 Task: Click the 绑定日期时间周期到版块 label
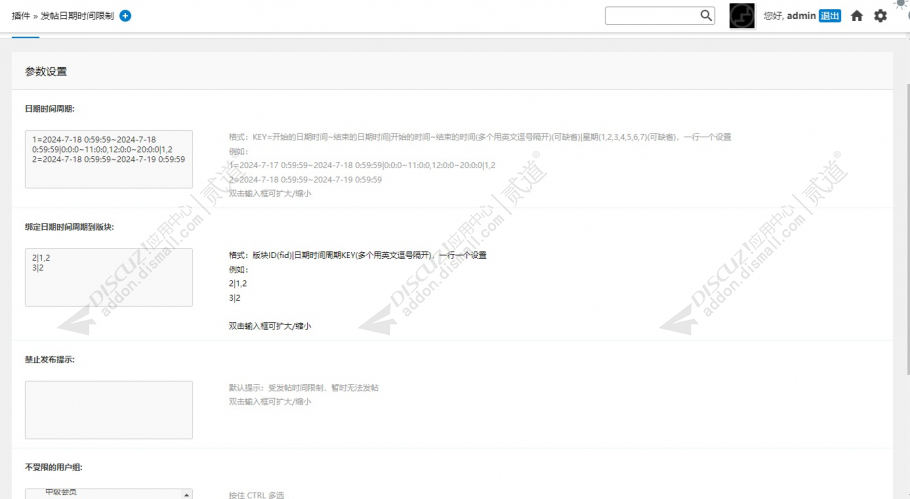point(69,227)
